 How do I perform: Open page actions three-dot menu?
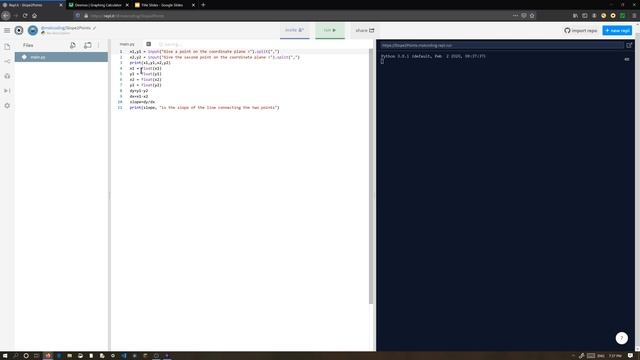coord(515,16)
